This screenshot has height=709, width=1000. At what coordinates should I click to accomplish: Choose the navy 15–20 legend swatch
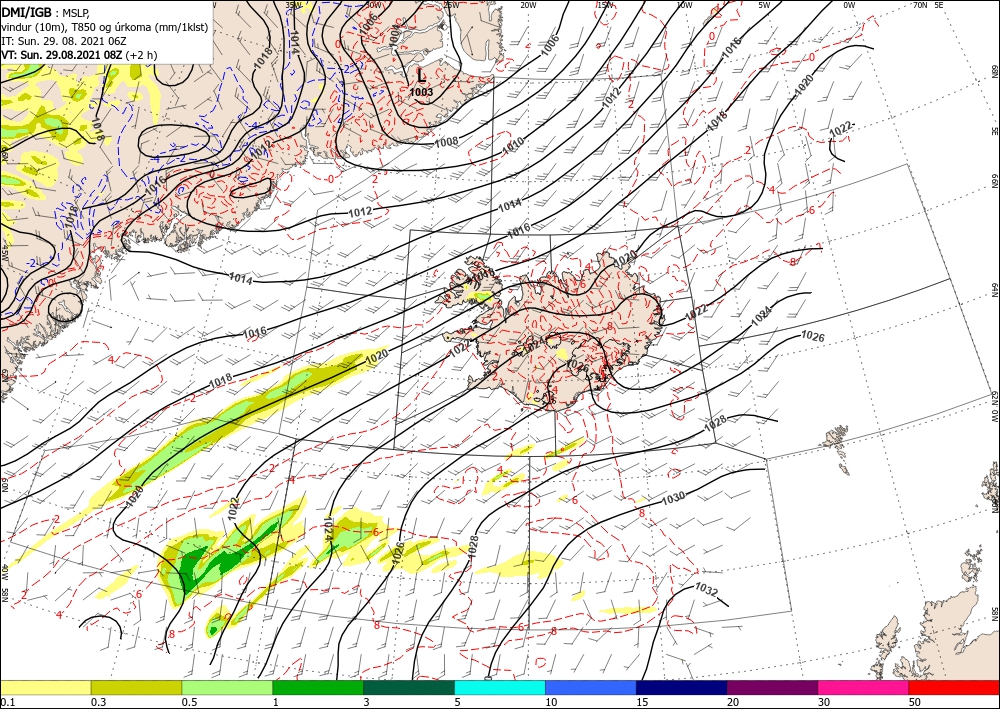pyautogui.click(x=682, y=687)
